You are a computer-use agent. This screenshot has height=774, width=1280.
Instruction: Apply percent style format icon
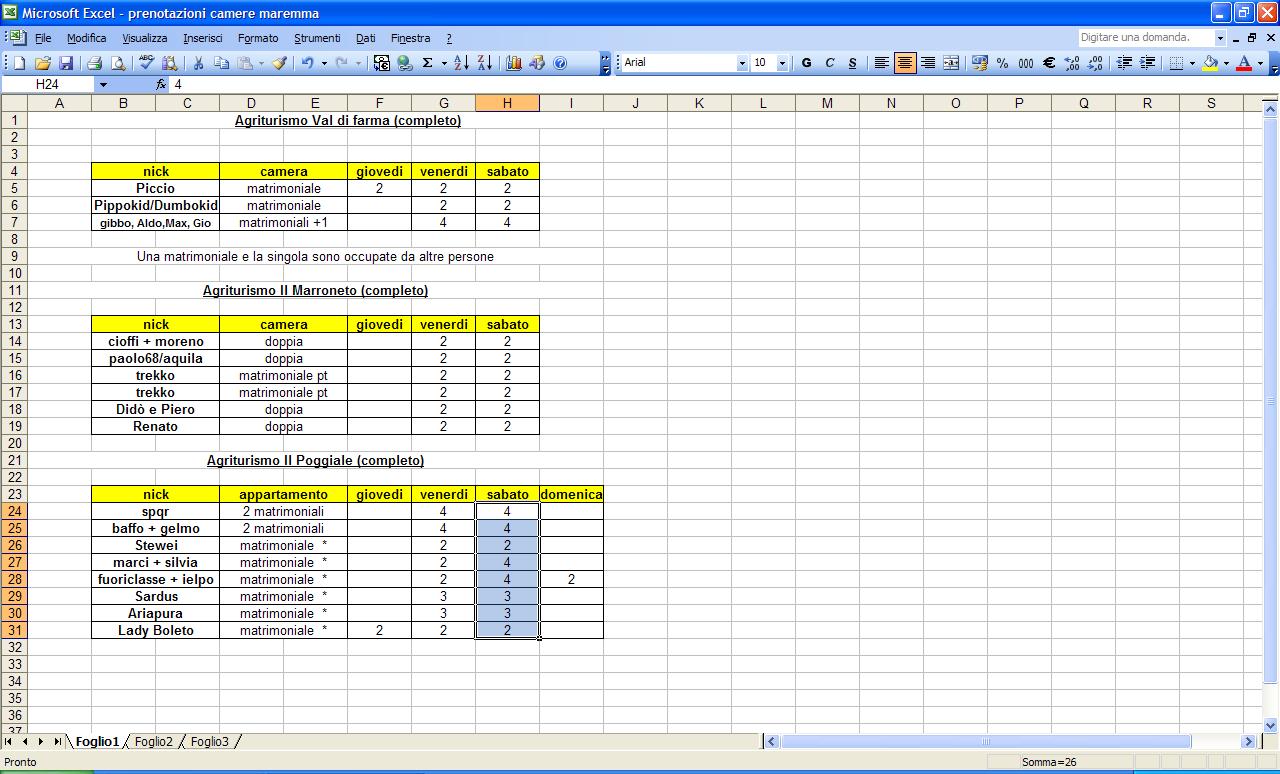pyautogui.click(x=1002, y=63)
